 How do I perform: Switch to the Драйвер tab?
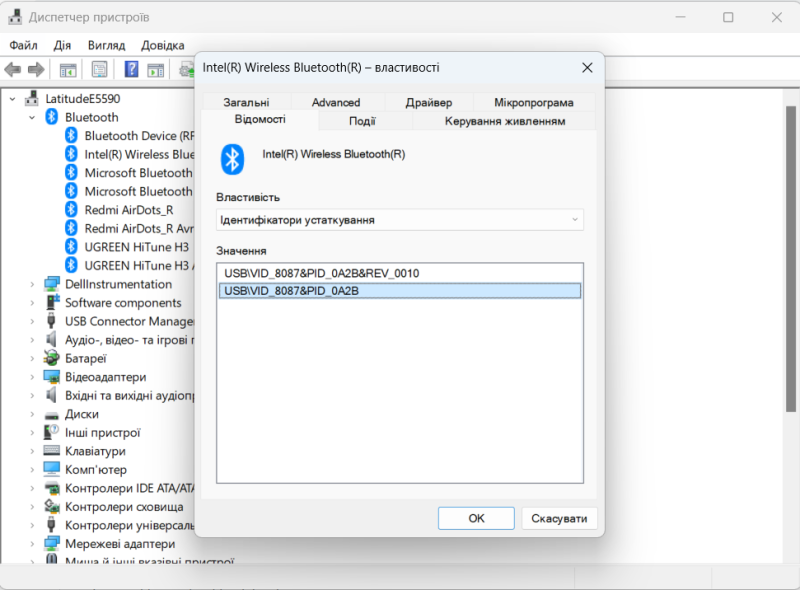tap(428, 102)
